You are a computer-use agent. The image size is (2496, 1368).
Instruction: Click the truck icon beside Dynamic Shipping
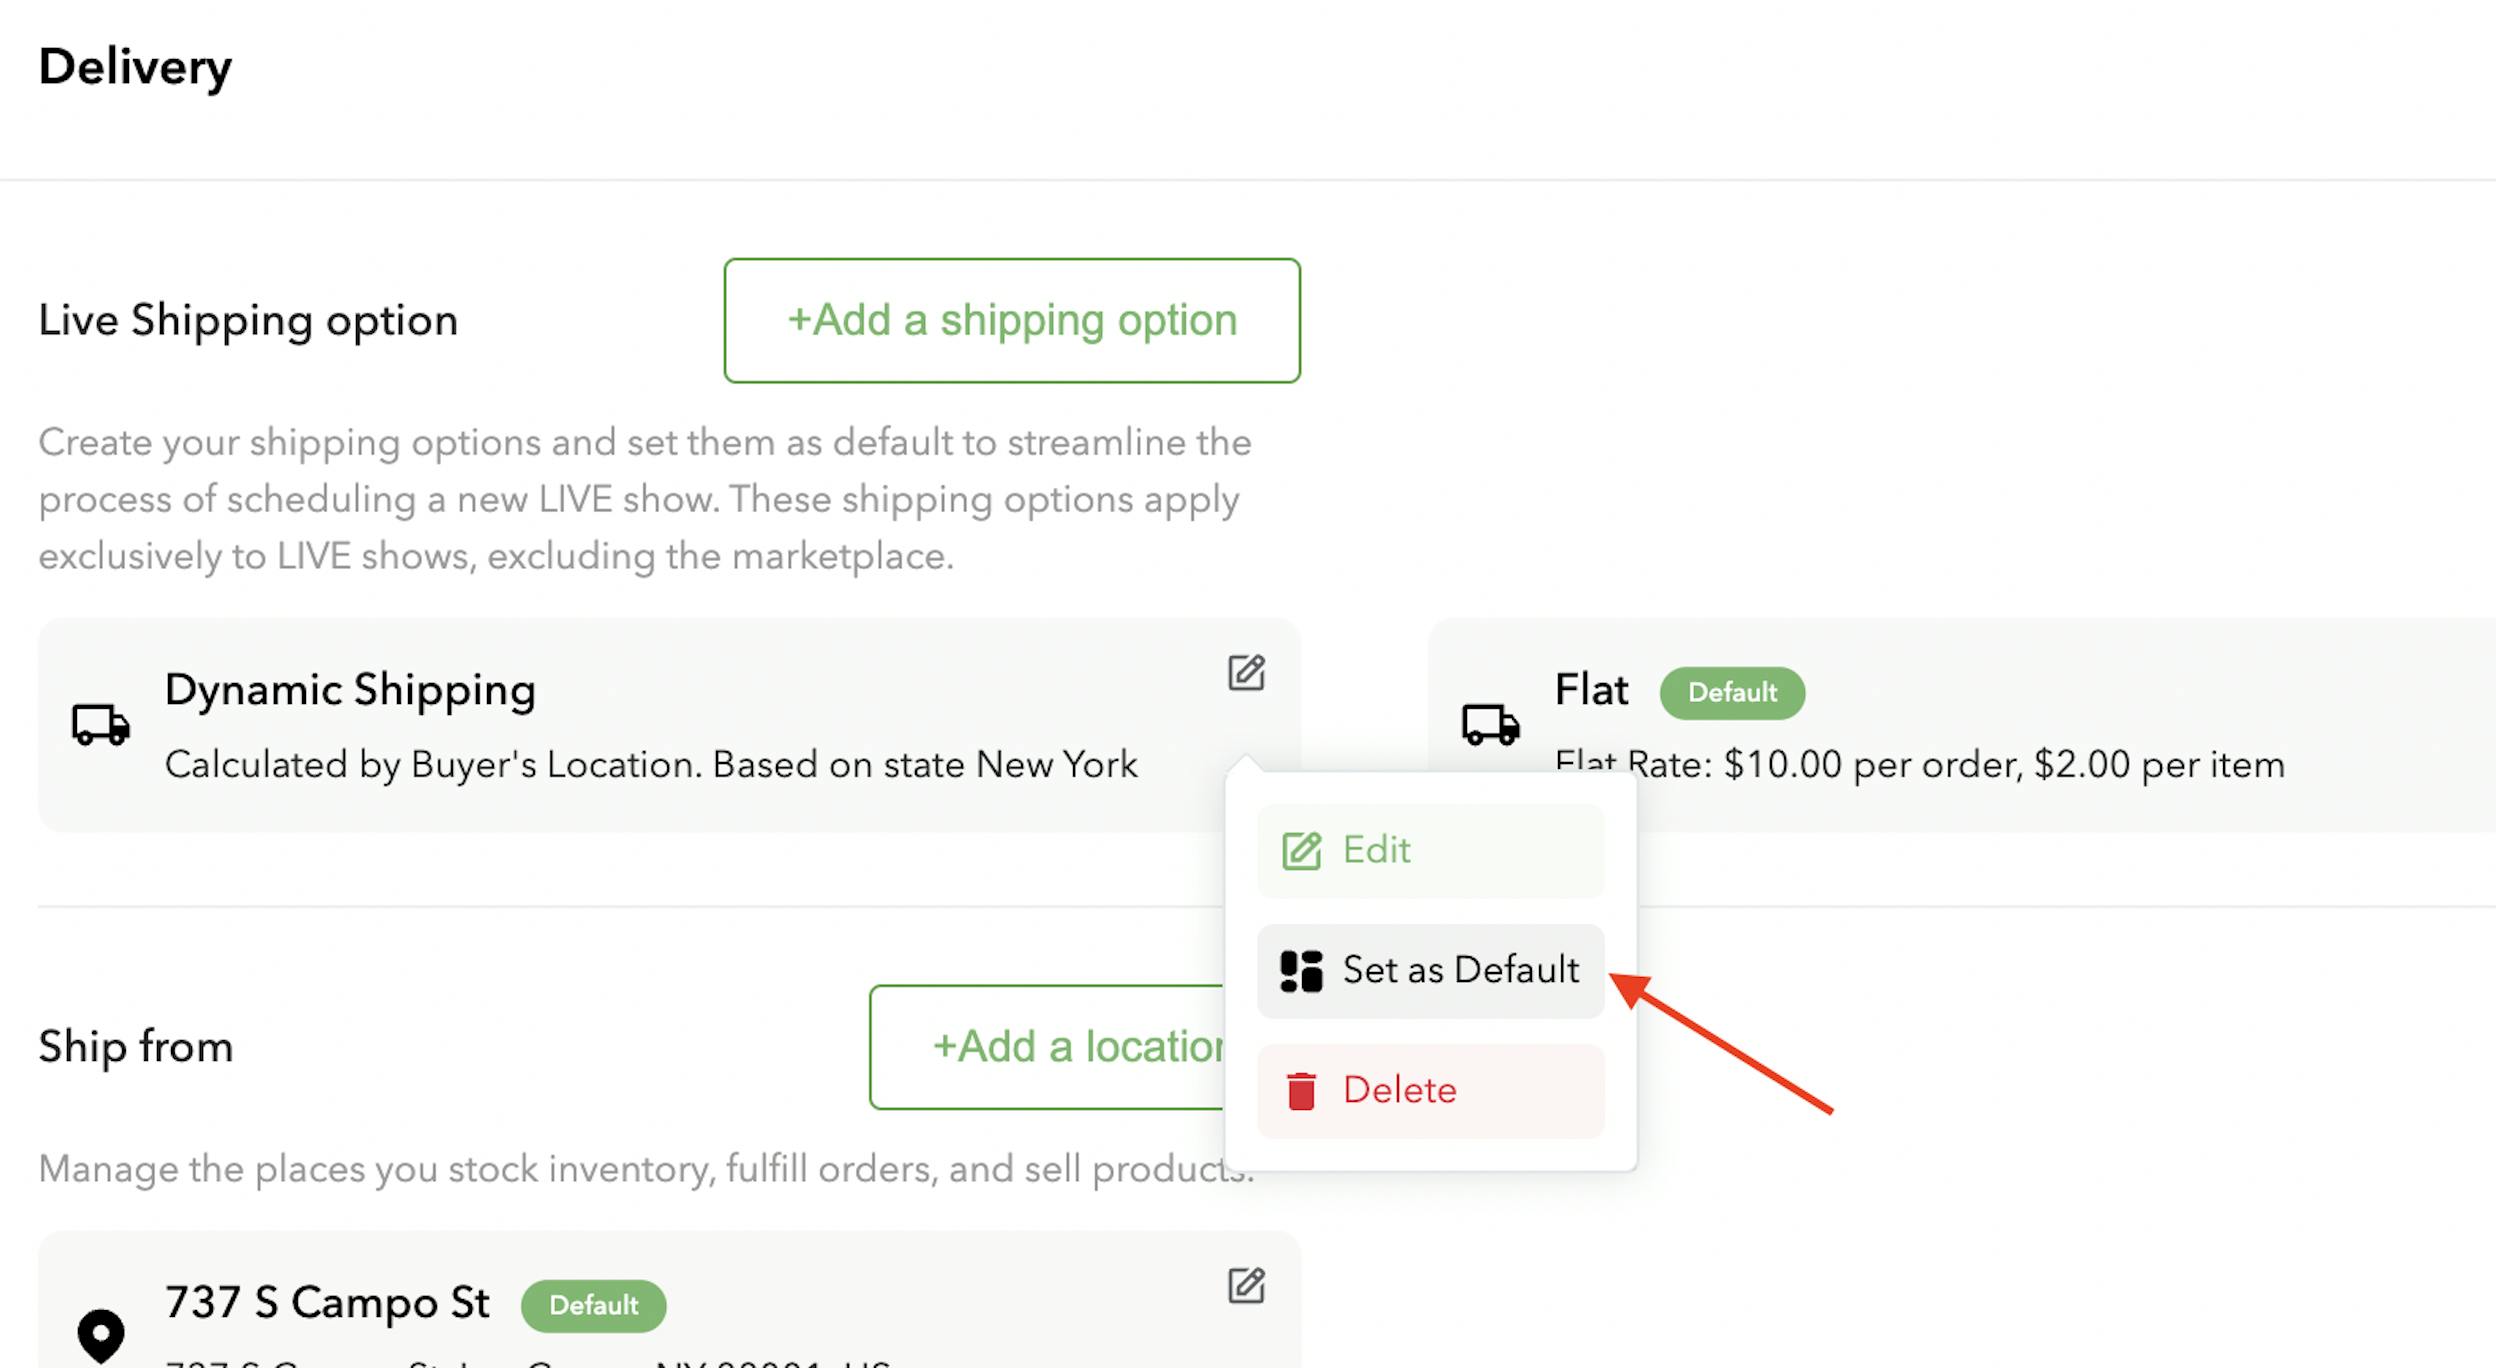click(x=101, y=725)
